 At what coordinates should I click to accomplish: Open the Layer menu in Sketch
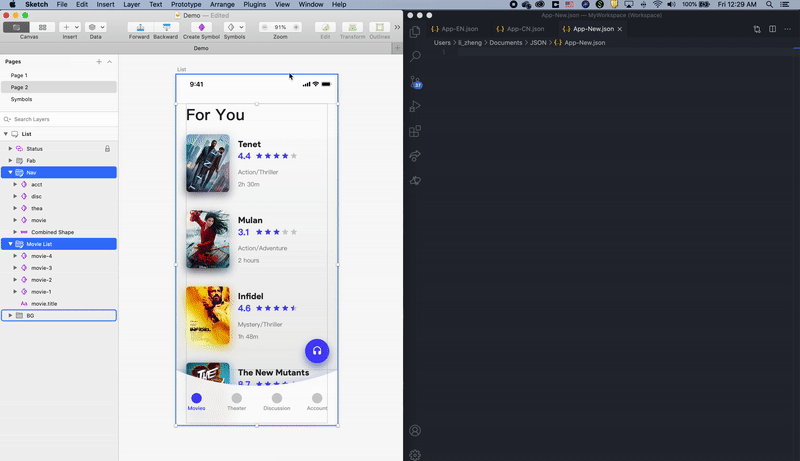coord(132,5)
